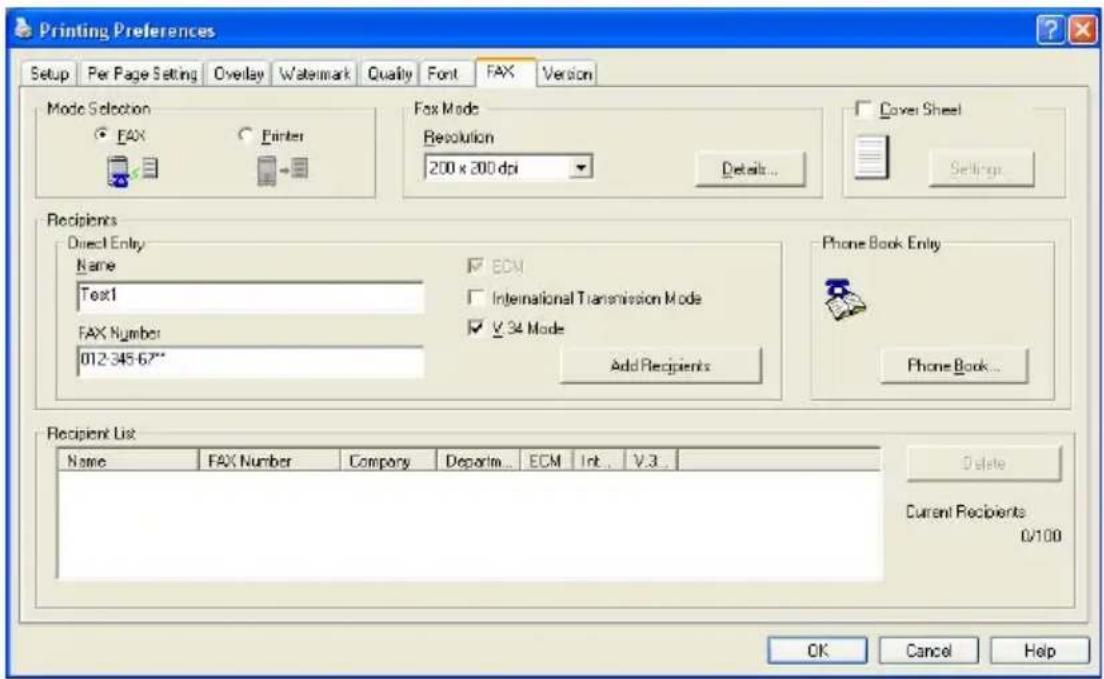This screenshot has width=1104, height=679.
Task: Toggle the ECM checkbox
Action: 475,266
